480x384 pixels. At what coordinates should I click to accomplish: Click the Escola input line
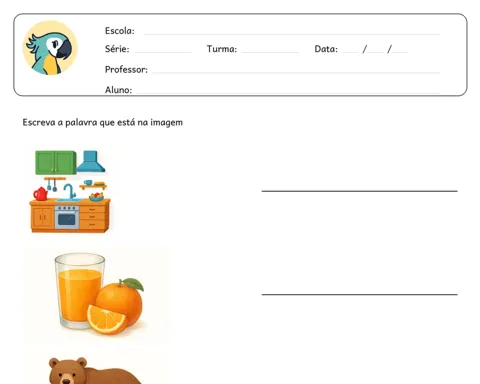292,34
